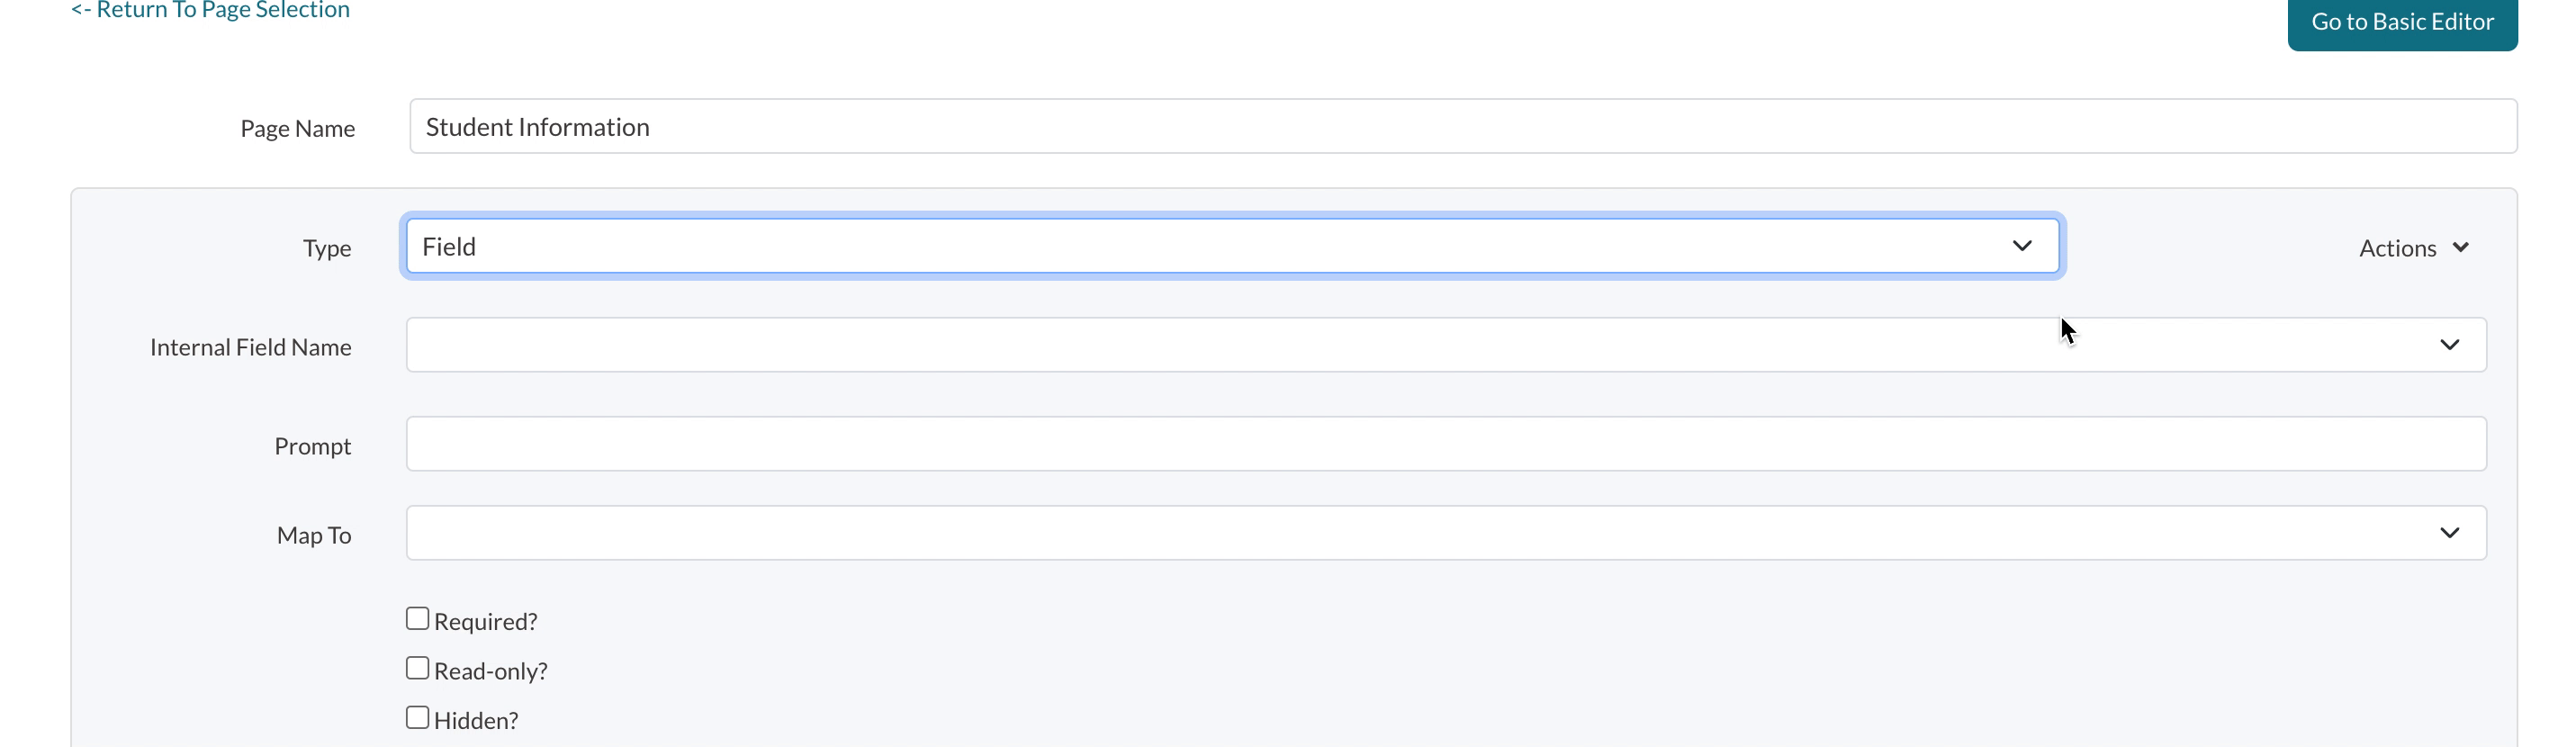
Task: Open the Actions menu
Action: tap(2398, 248)
